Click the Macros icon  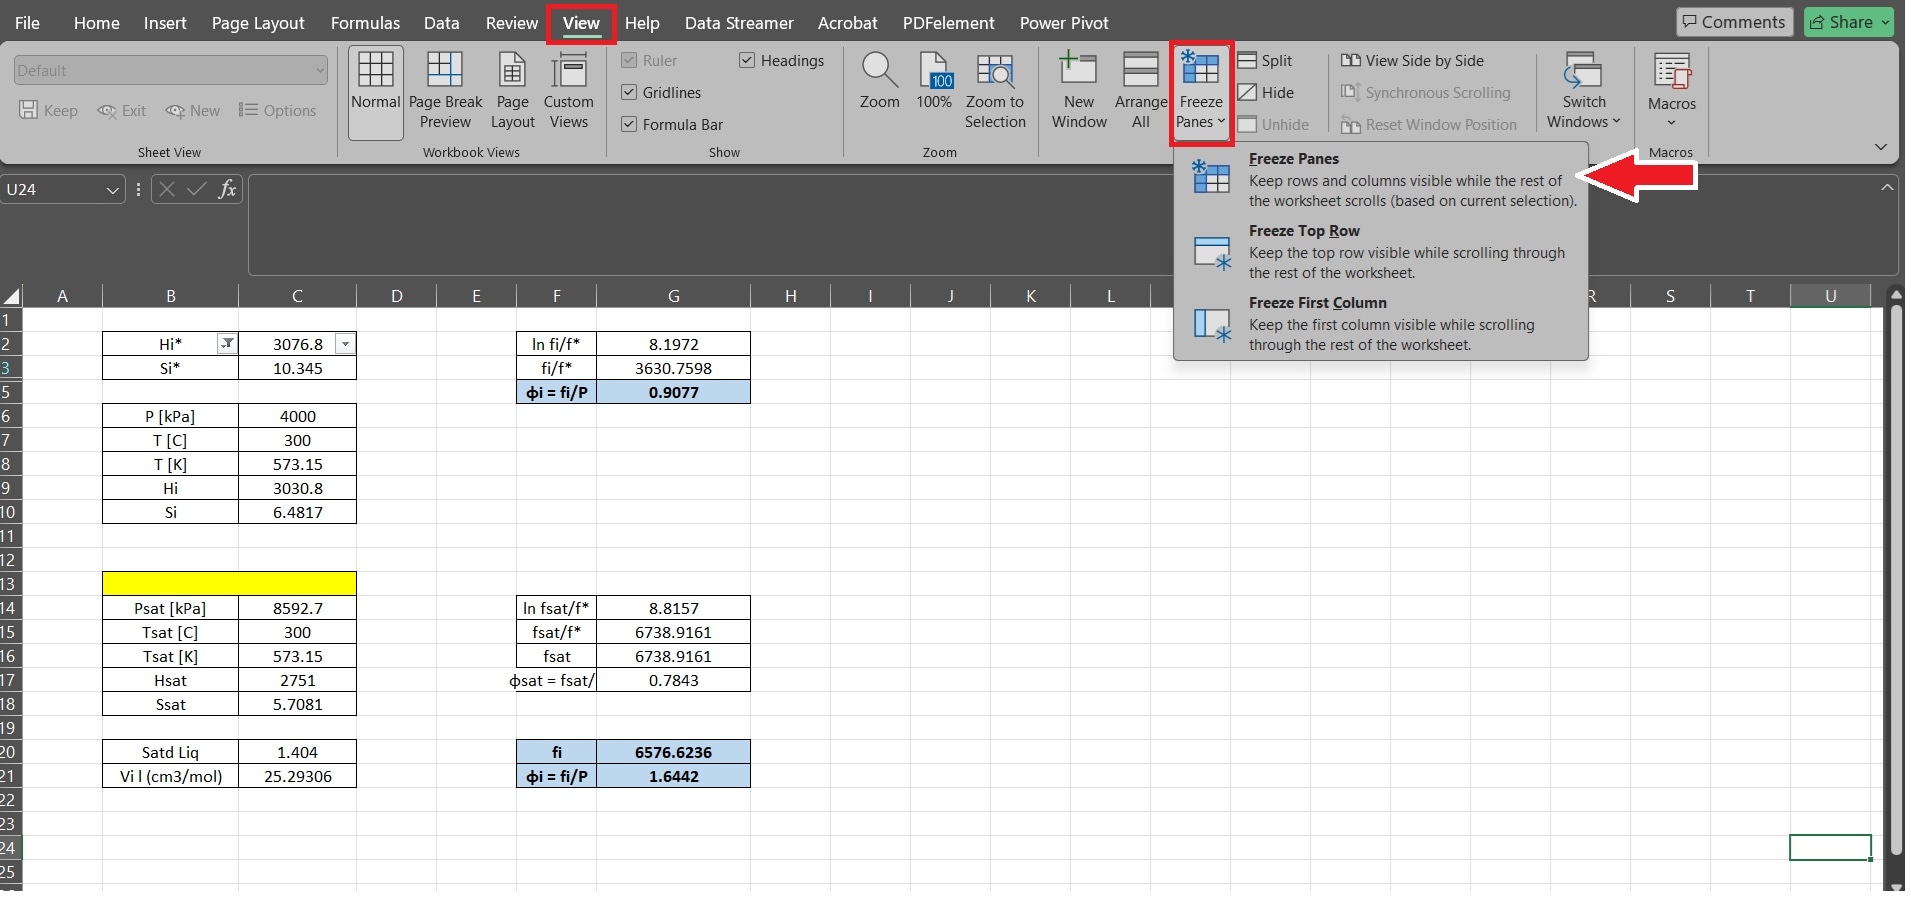click(x=1672, y=72)
